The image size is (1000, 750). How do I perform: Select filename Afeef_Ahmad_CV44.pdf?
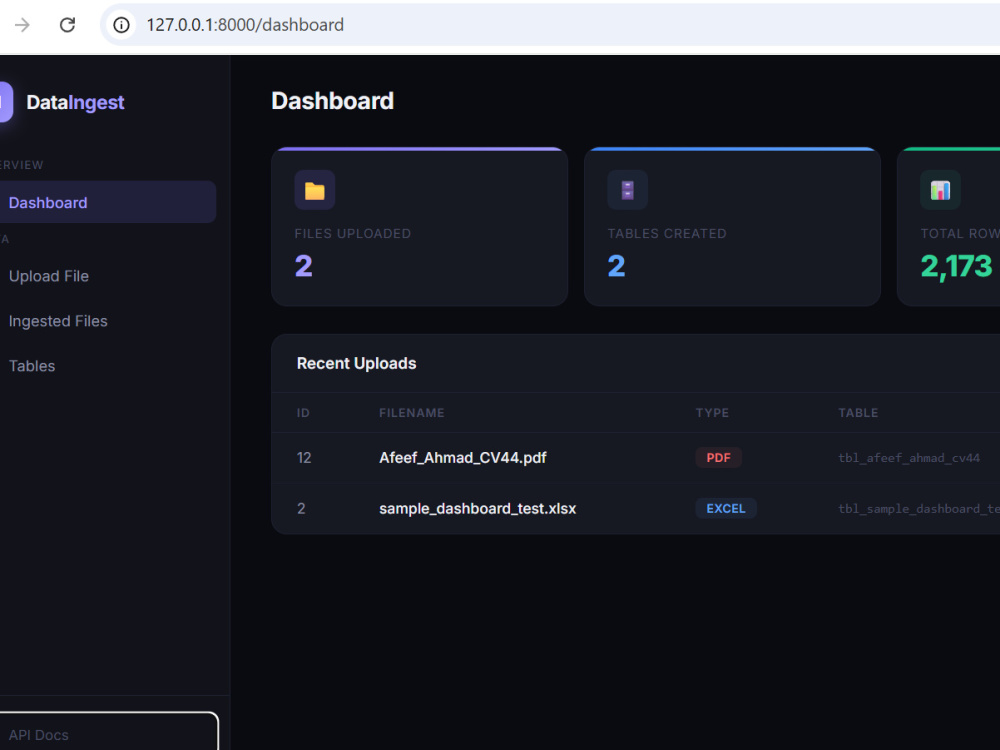click(x=462, y=457)
